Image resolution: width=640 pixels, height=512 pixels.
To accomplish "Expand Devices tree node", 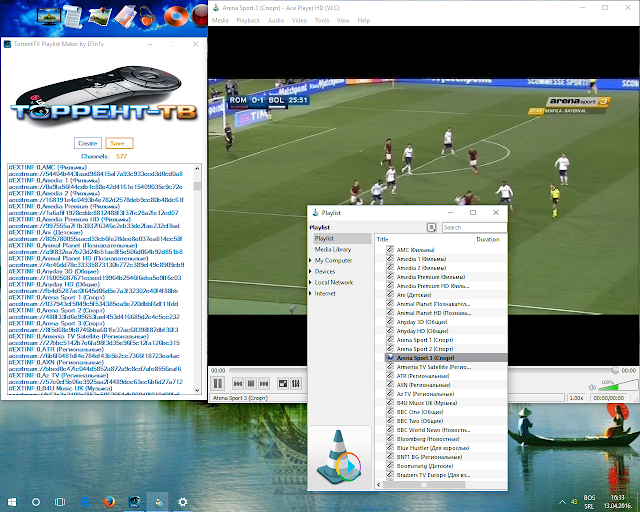I will pyautogui.click(x=310, y=272).
